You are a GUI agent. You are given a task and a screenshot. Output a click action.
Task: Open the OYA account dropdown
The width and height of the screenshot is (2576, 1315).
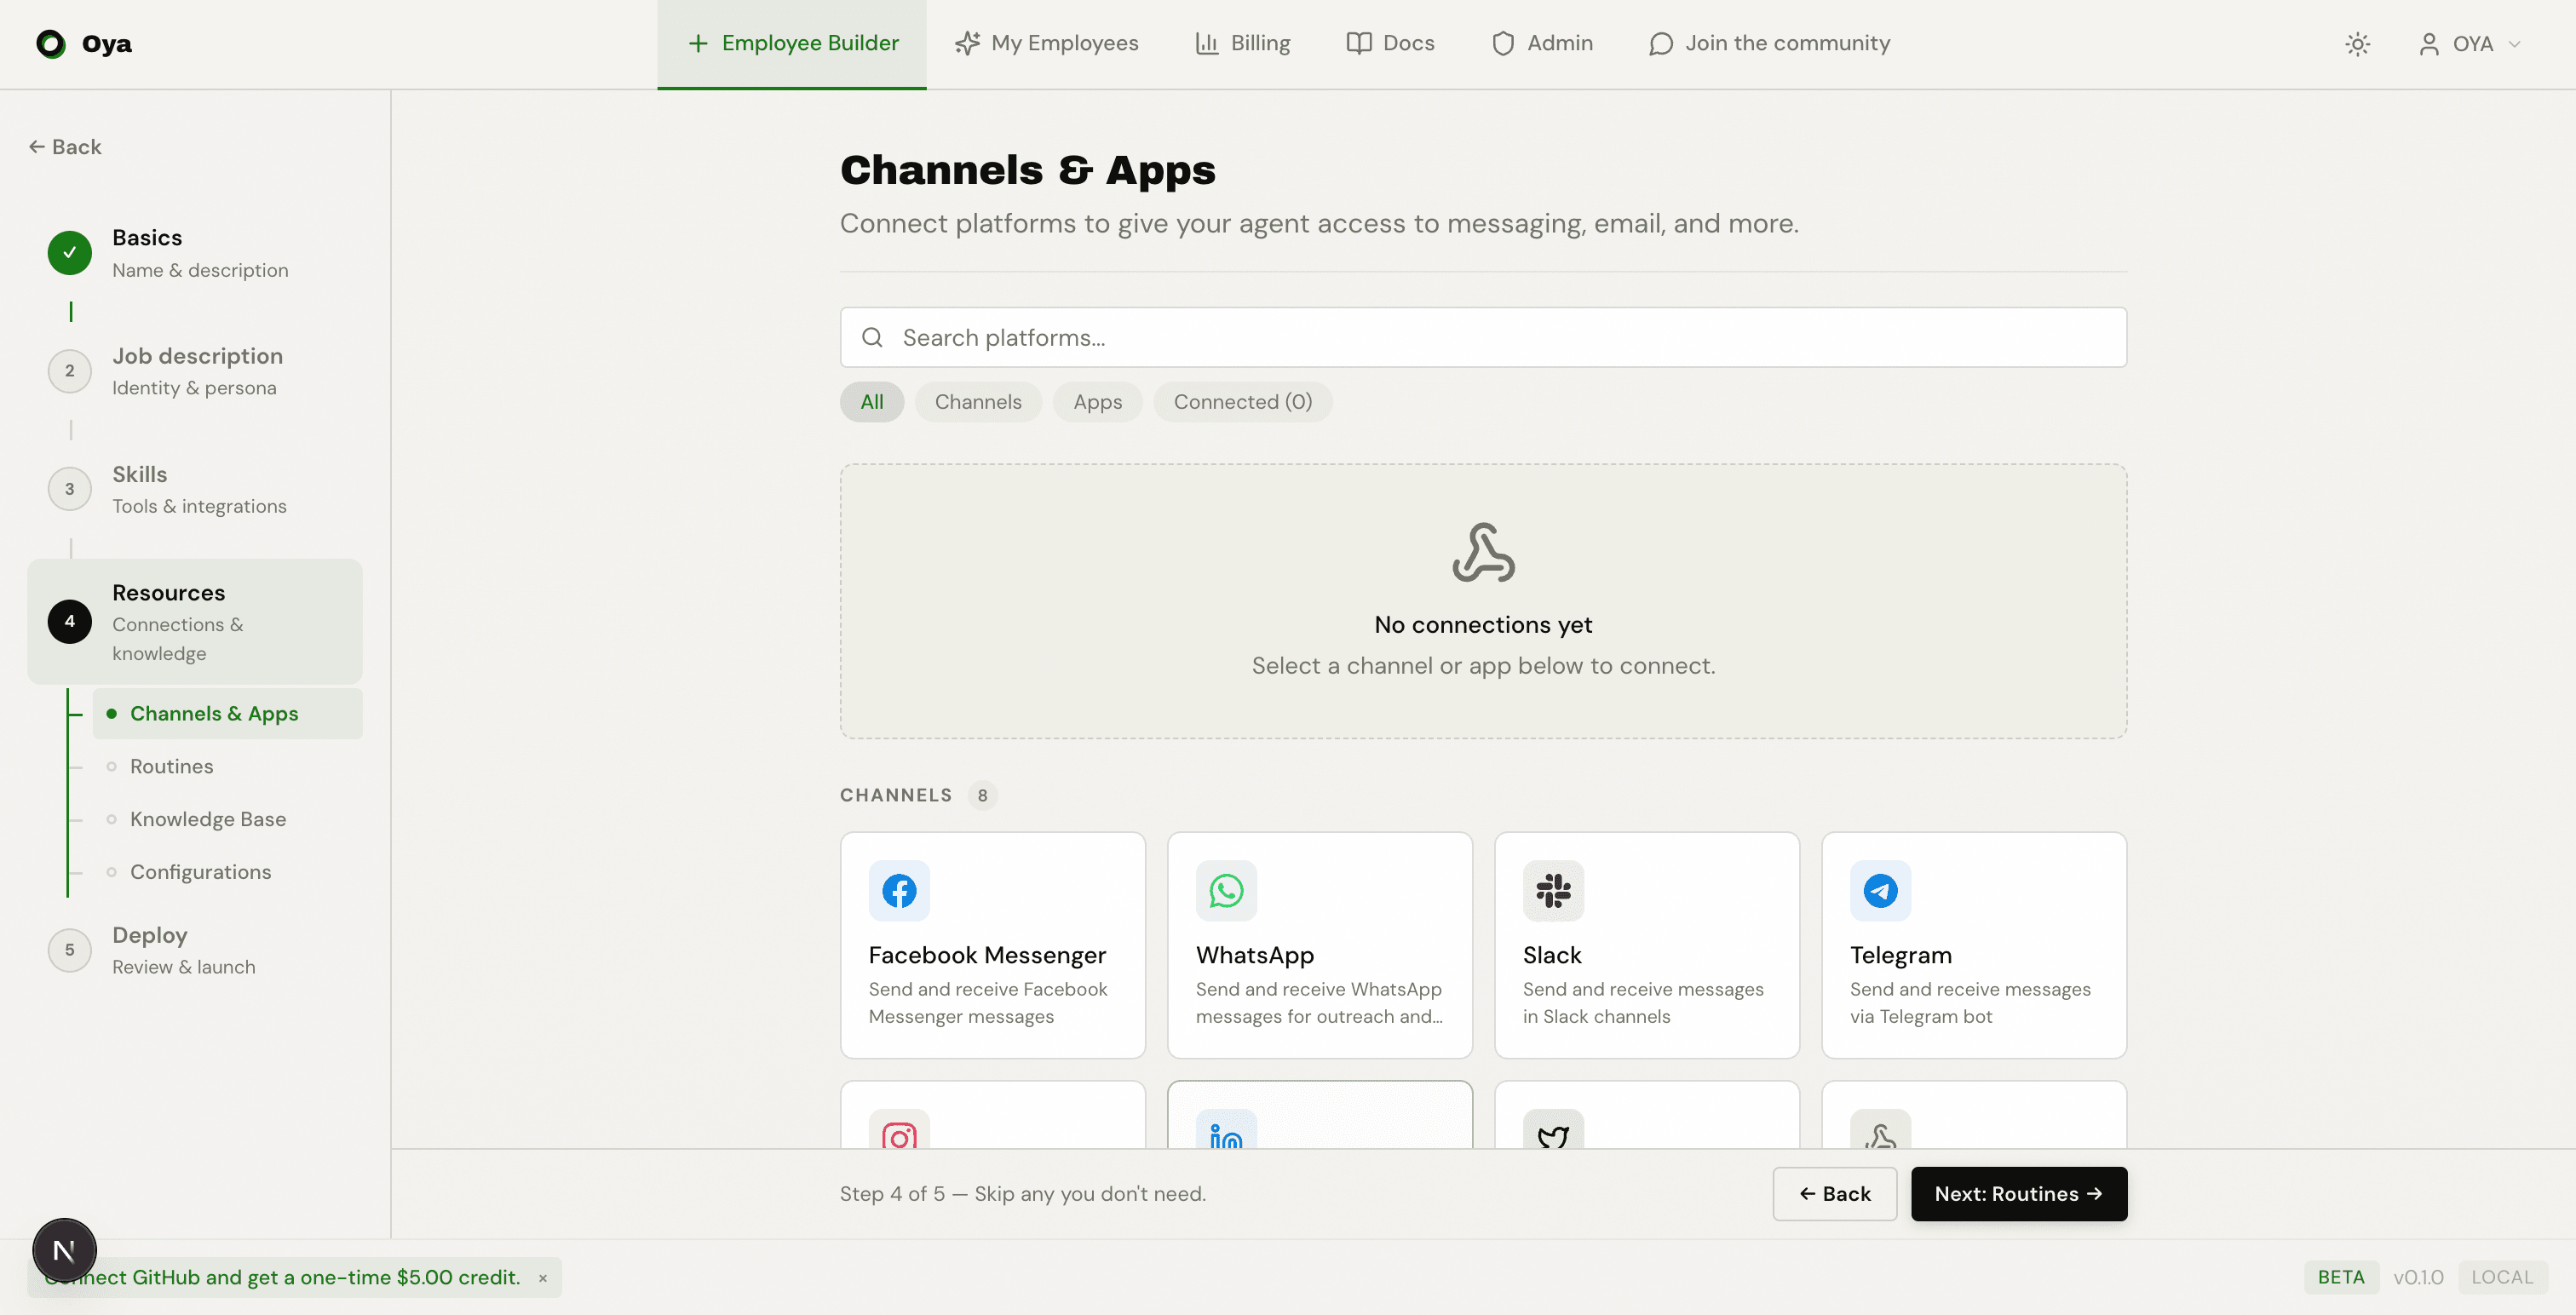(2470, 44)
